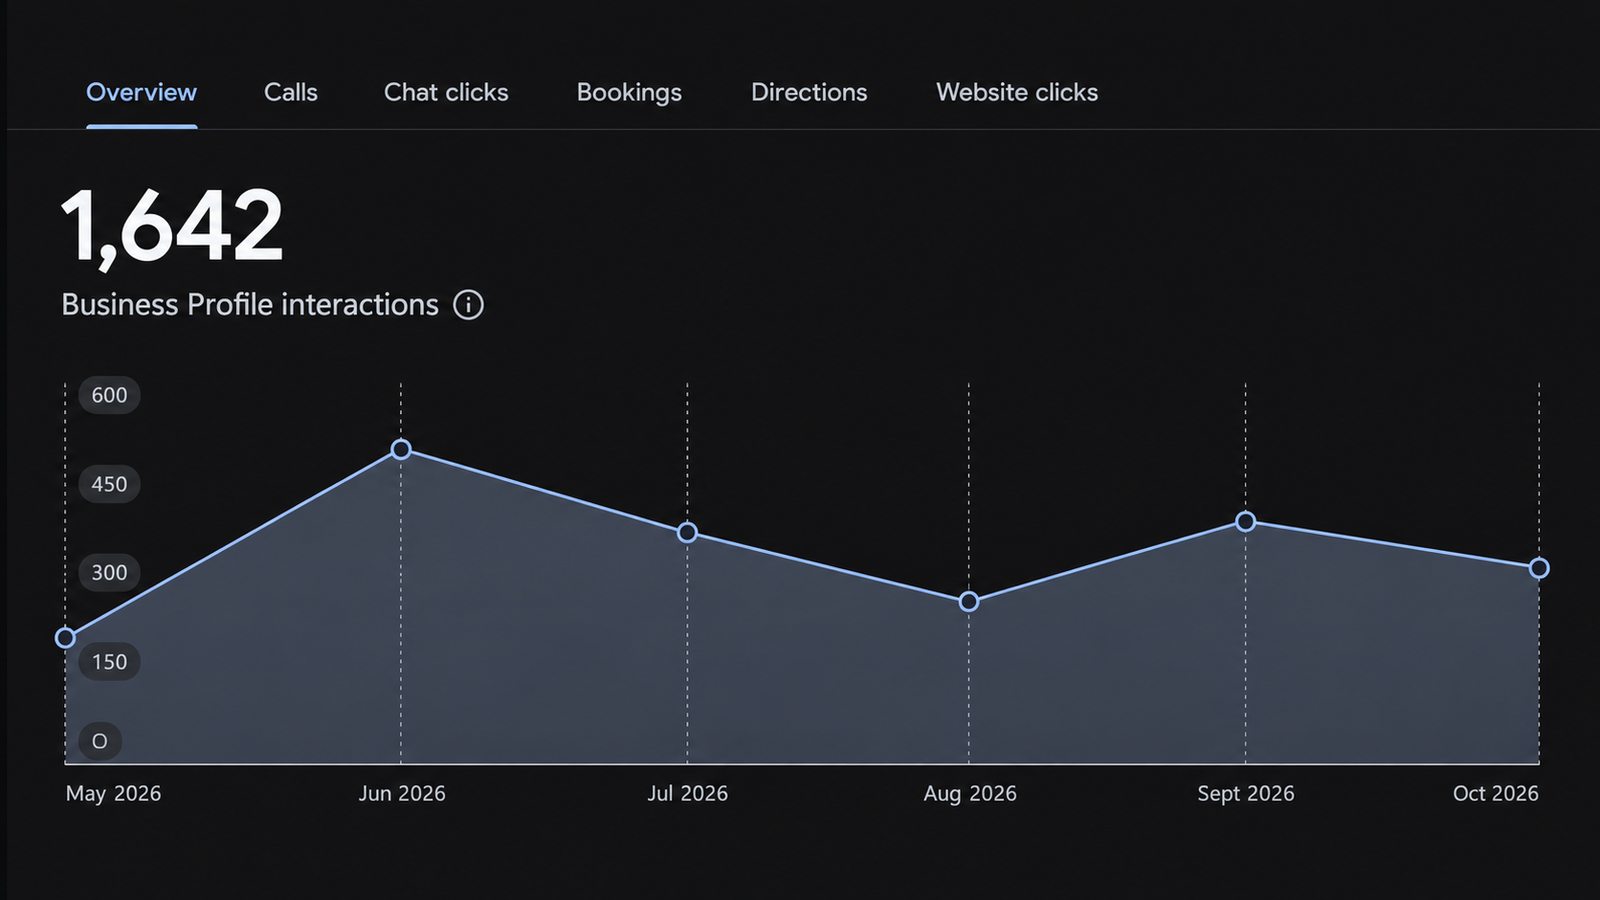Select the Aug 2026 data point
Screen dimensions: 1600x900
(x=969, y=602)
